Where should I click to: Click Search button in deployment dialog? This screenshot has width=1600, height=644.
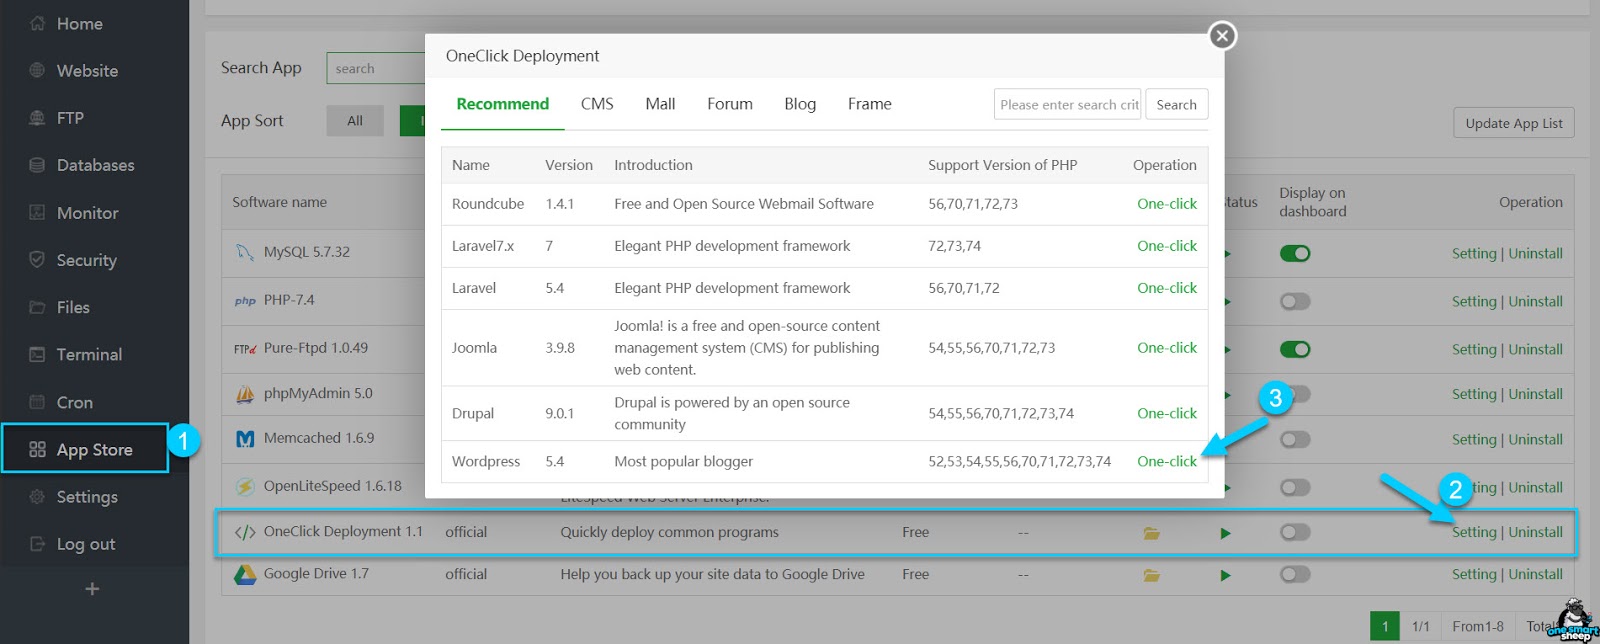click(1176, 104)
